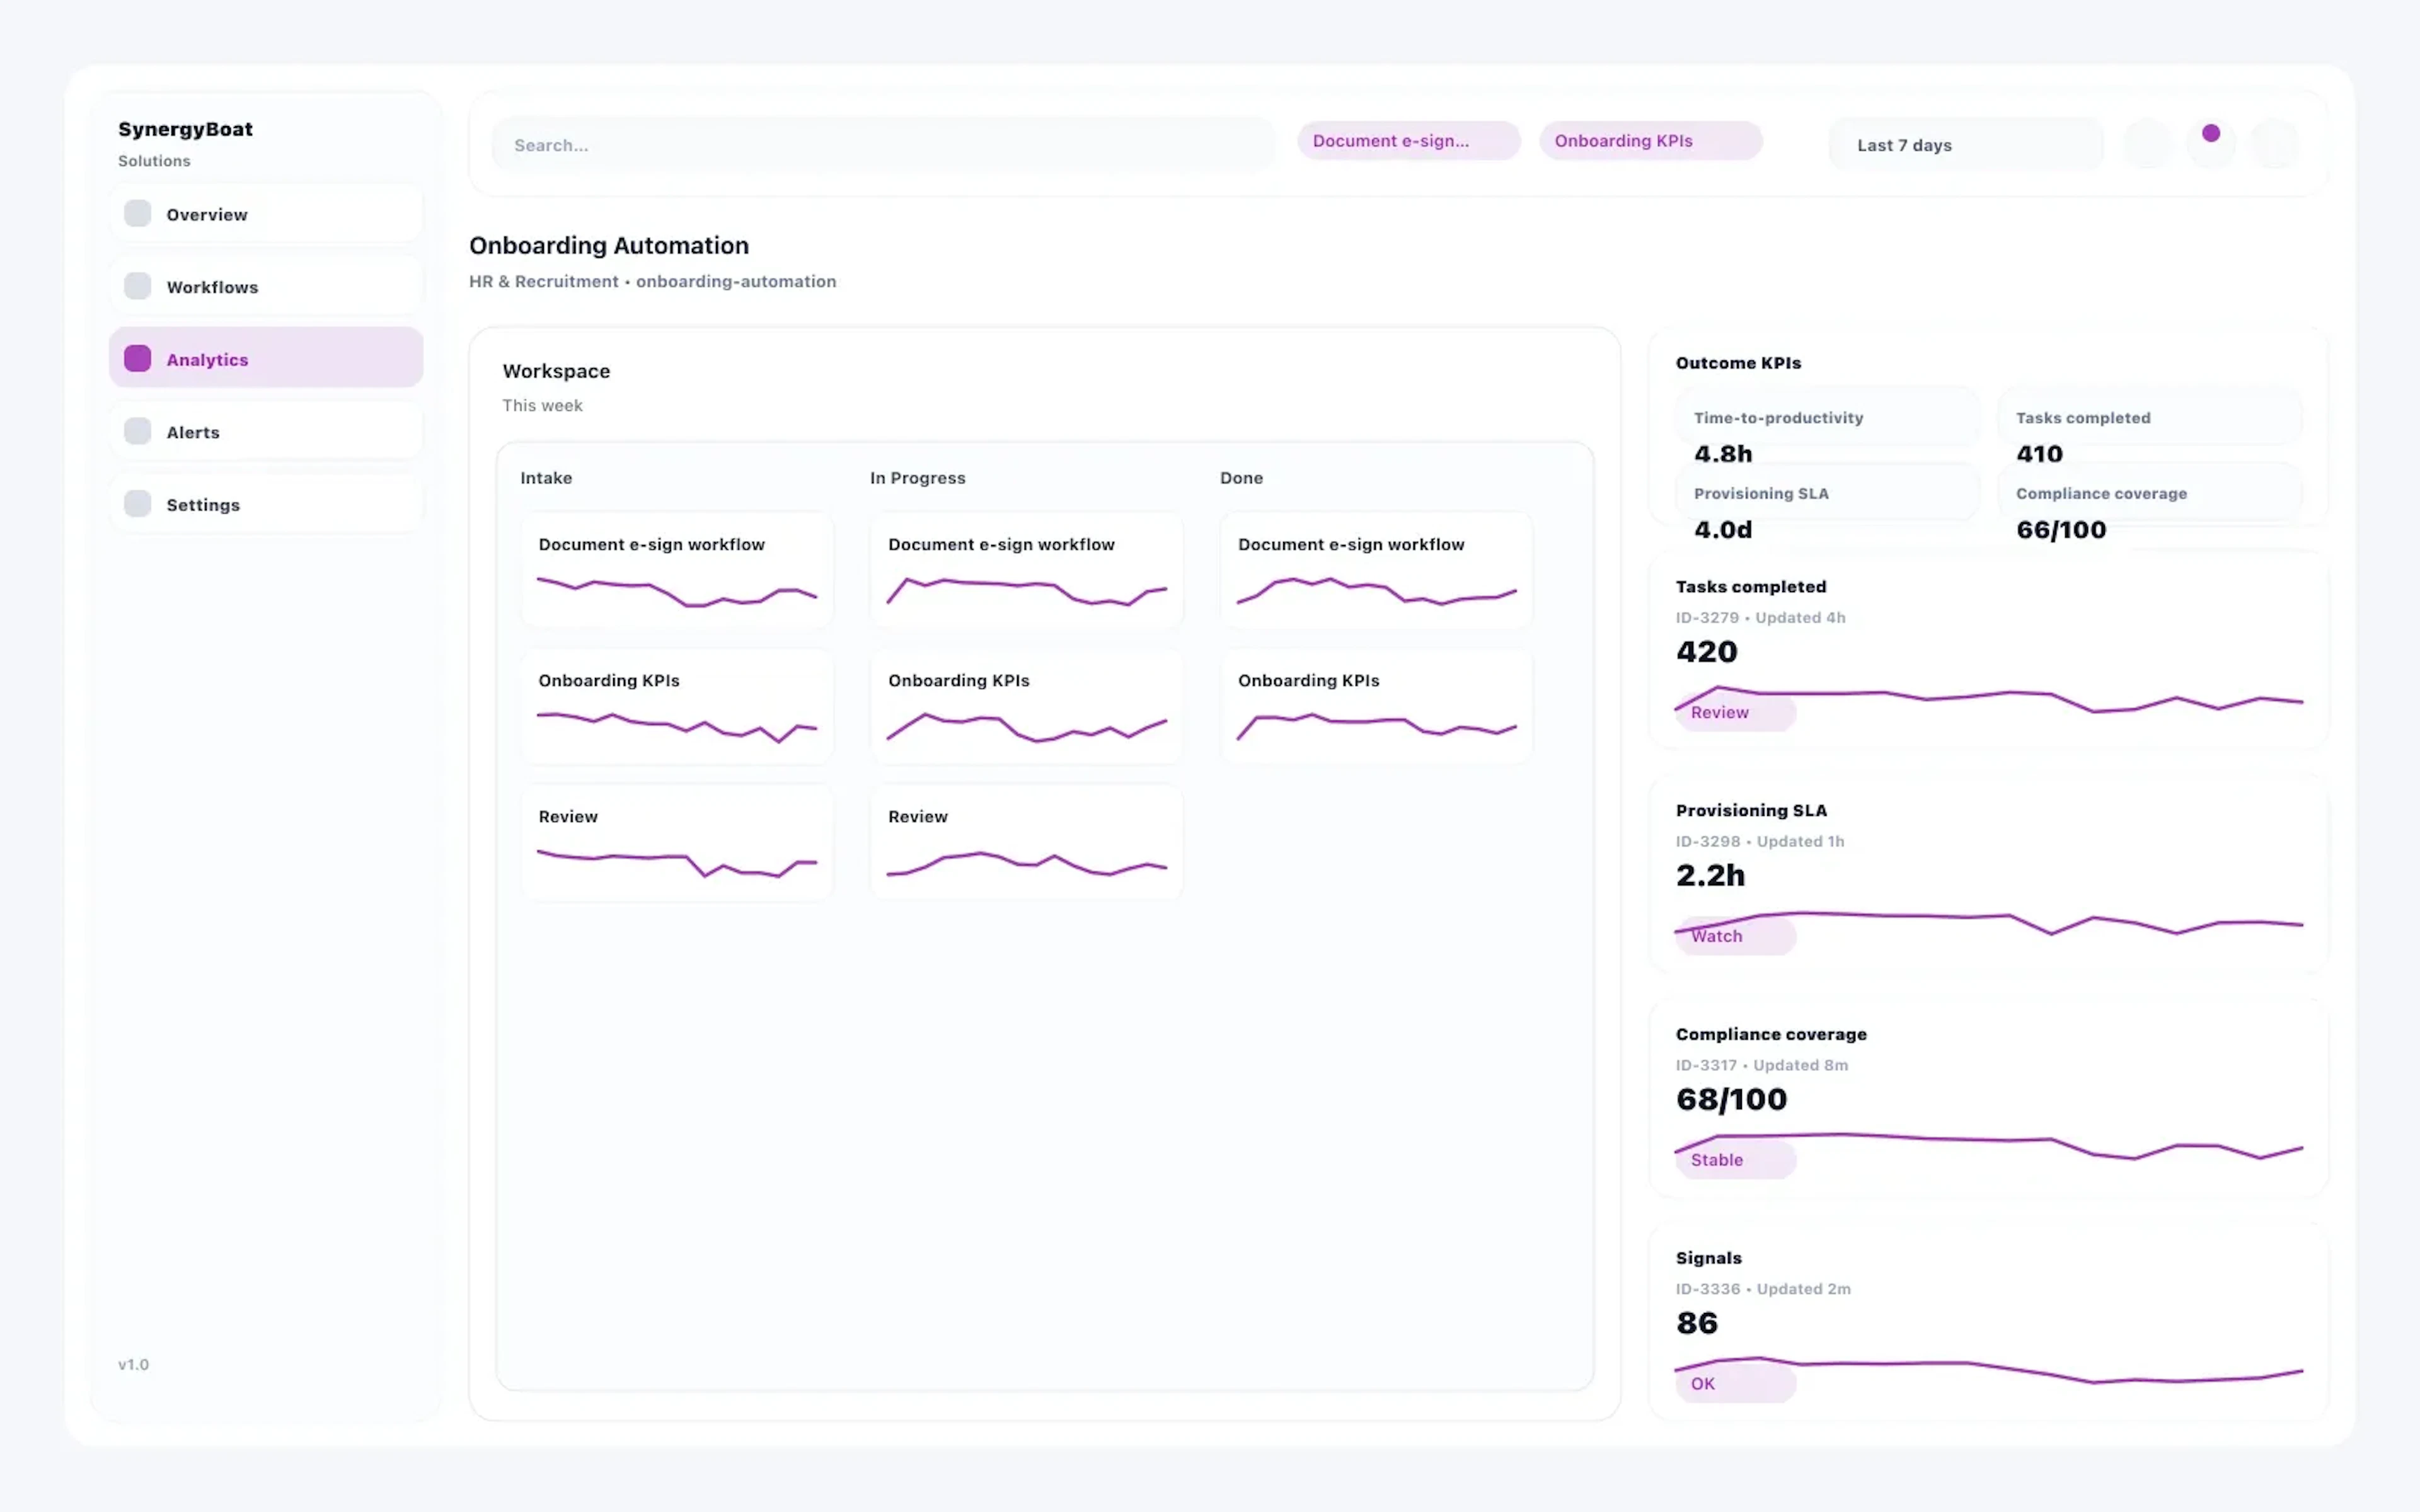Navigate to the Workflows page

click(212, 286)
